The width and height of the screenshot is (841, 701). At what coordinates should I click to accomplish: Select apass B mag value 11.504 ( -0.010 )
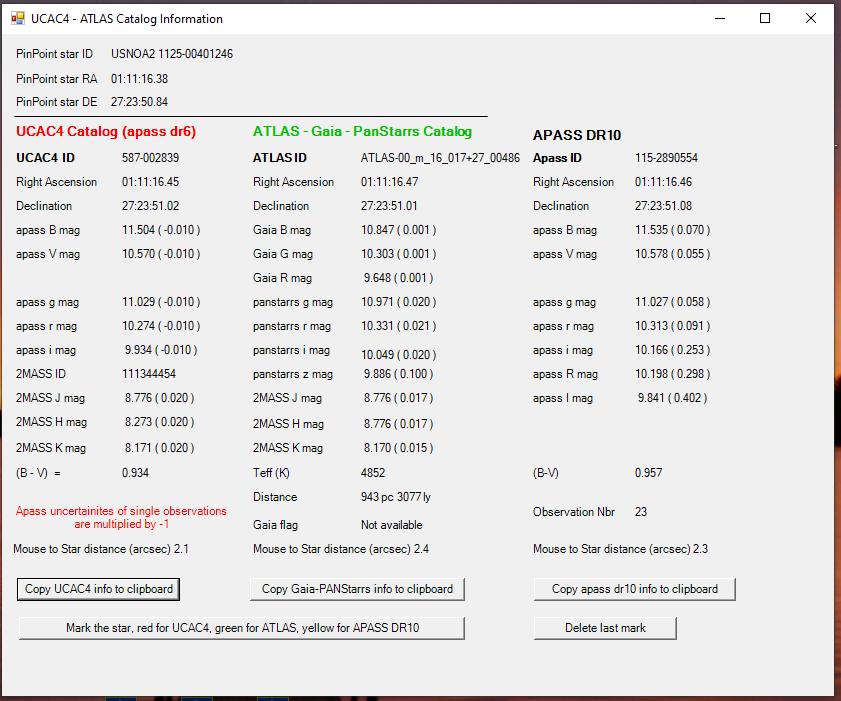[x=161, y=230]
